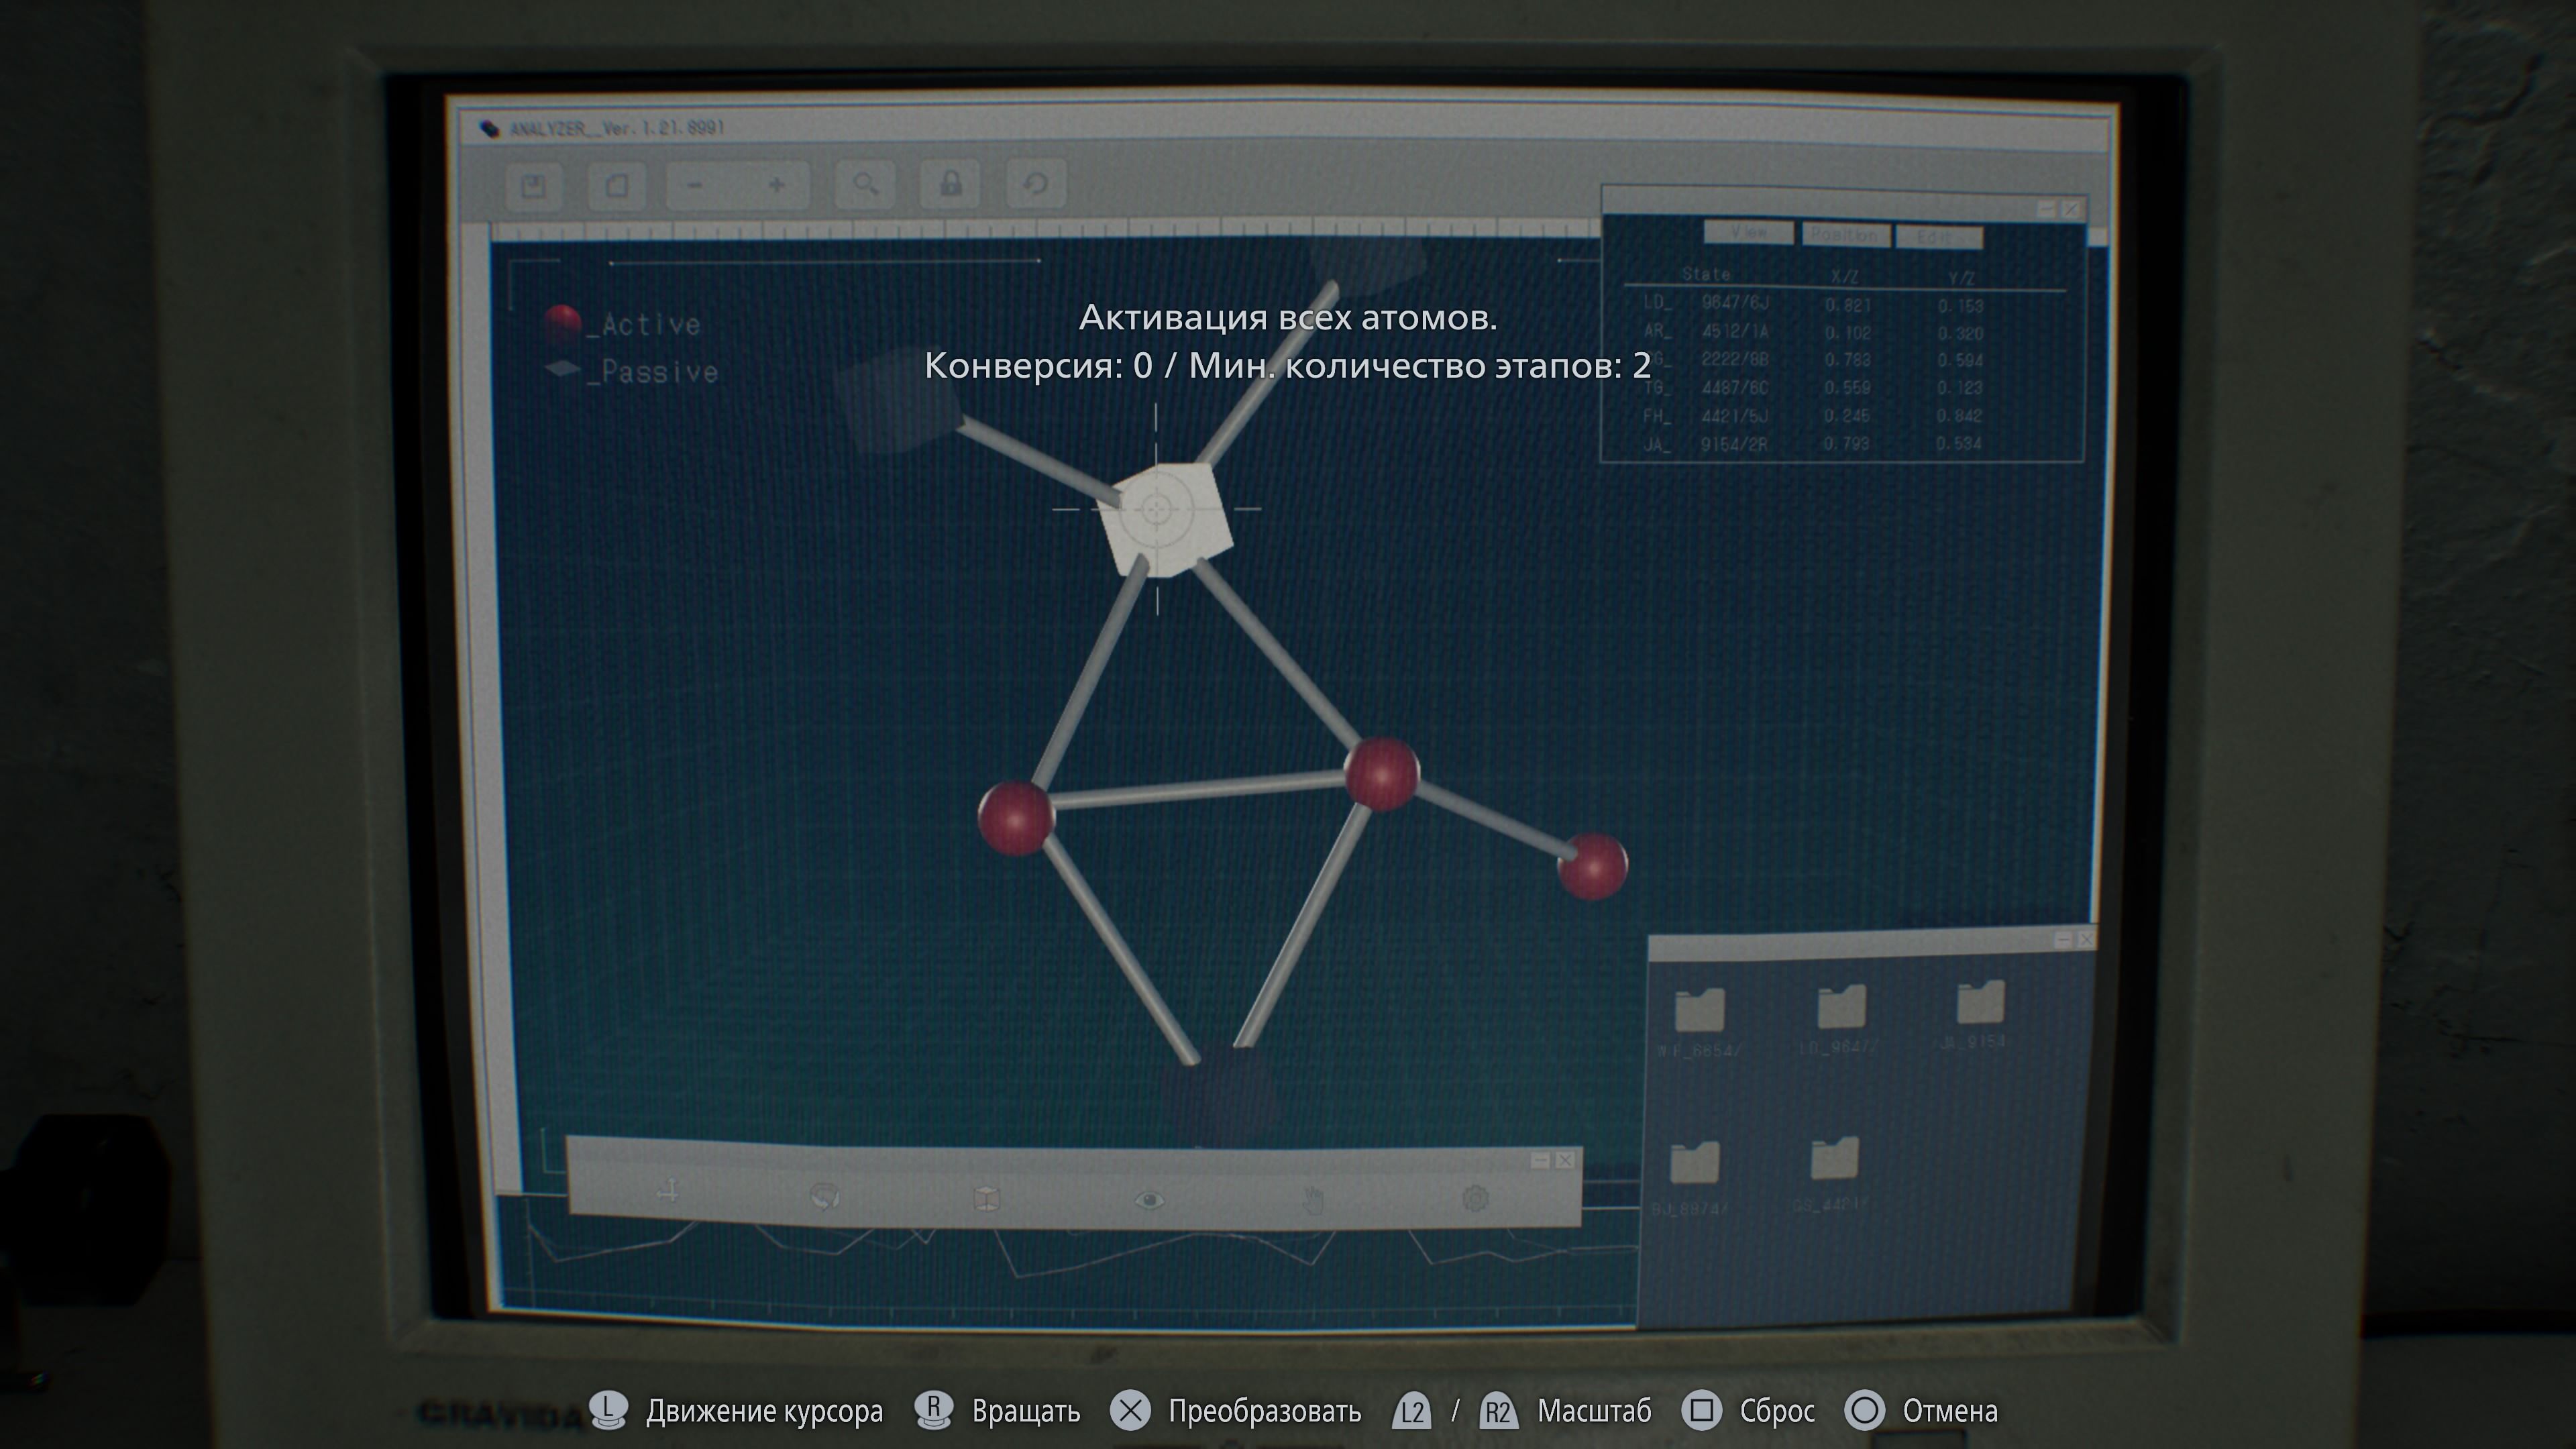Click the circular undo arrow icon
Screen dimensions: 2576x1449
[1035, 184]
